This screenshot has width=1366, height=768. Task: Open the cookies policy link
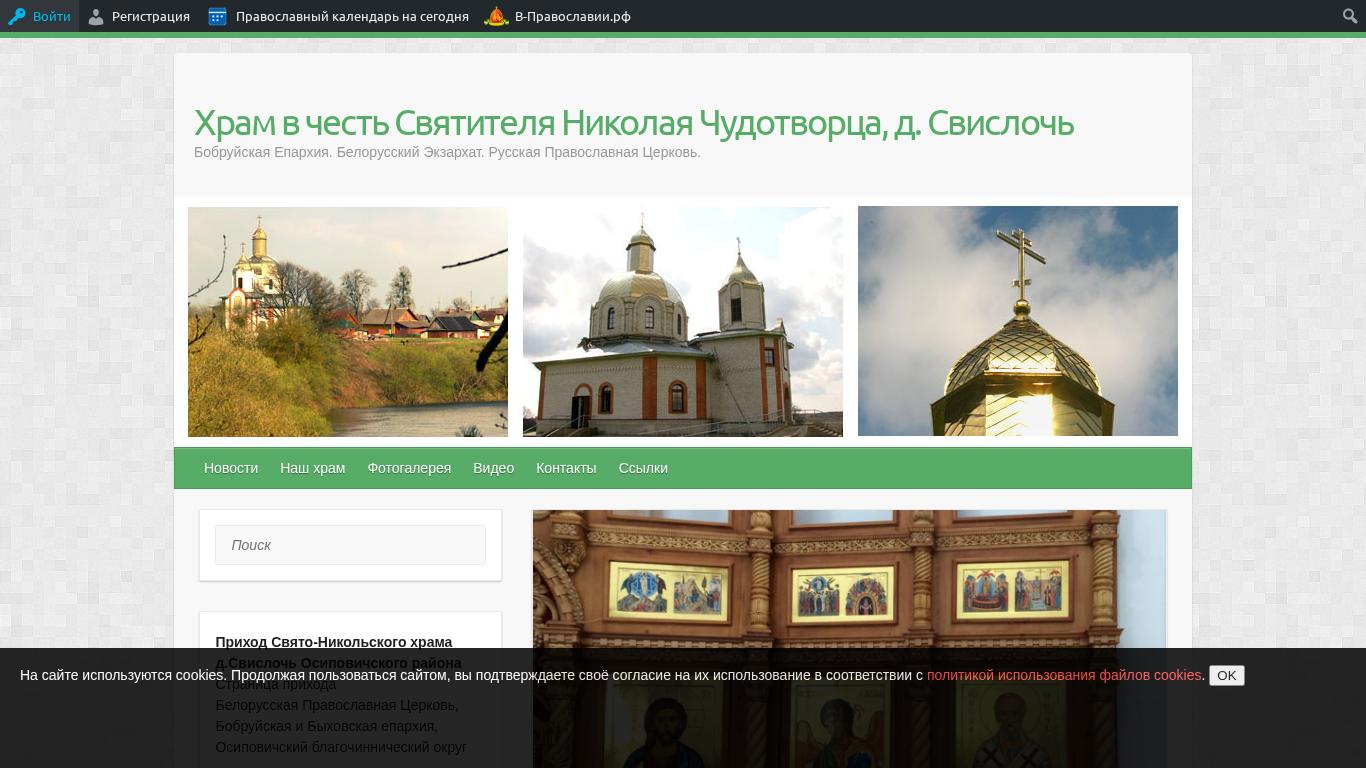1063,675
